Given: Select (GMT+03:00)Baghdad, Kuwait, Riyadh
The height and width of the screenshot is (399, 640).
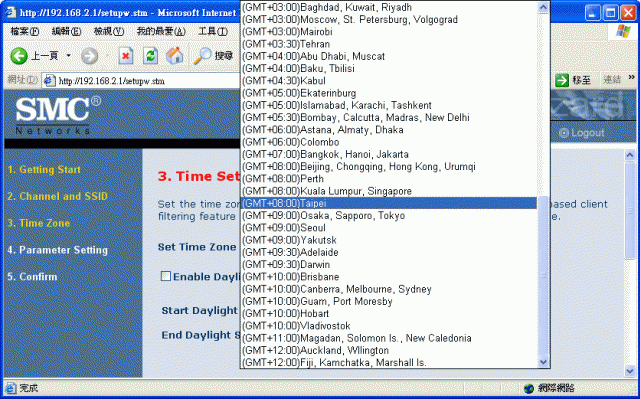Looking at the screenshot, I should pyautogui.click(x=389, y=7).
